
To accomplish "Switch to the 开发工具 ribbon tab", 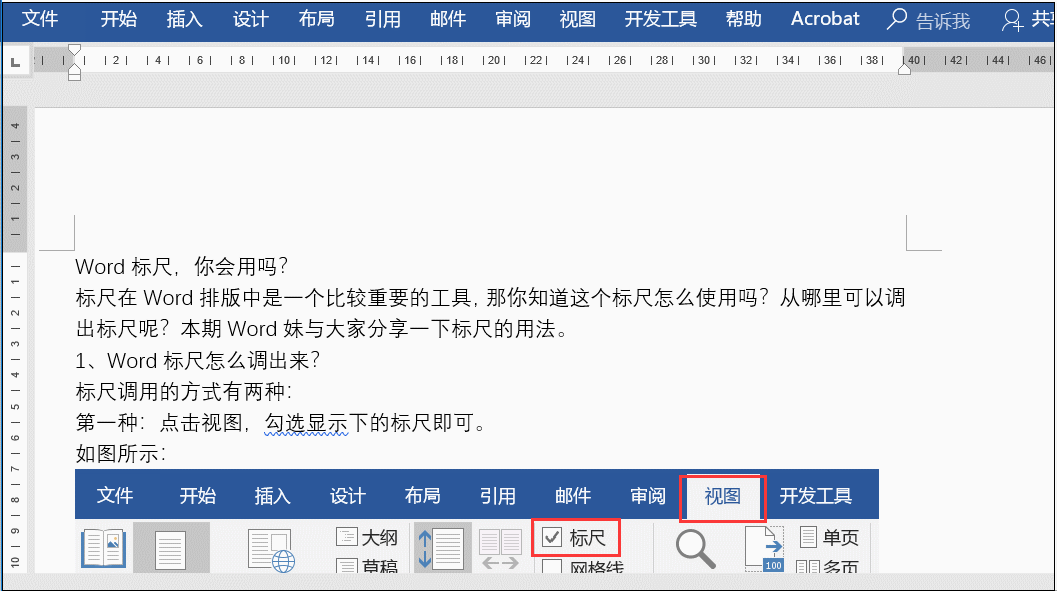I will (x=660, y=18).
